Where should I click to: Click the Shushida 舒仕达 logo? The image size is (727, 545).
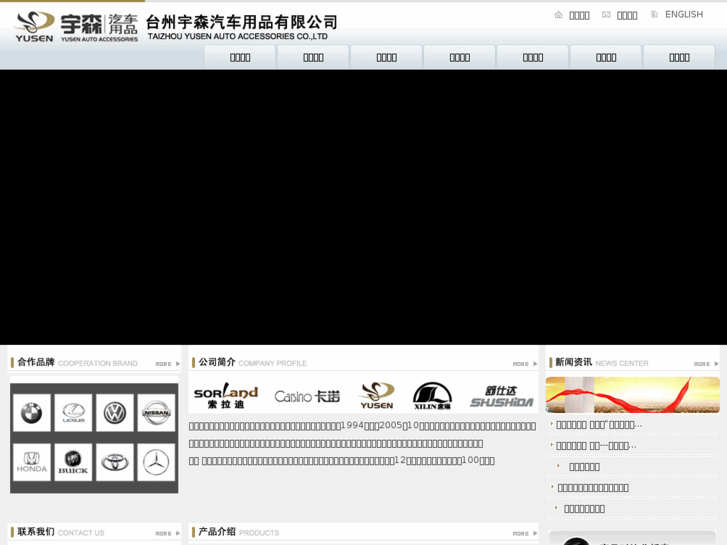click(x=502, y=397)
